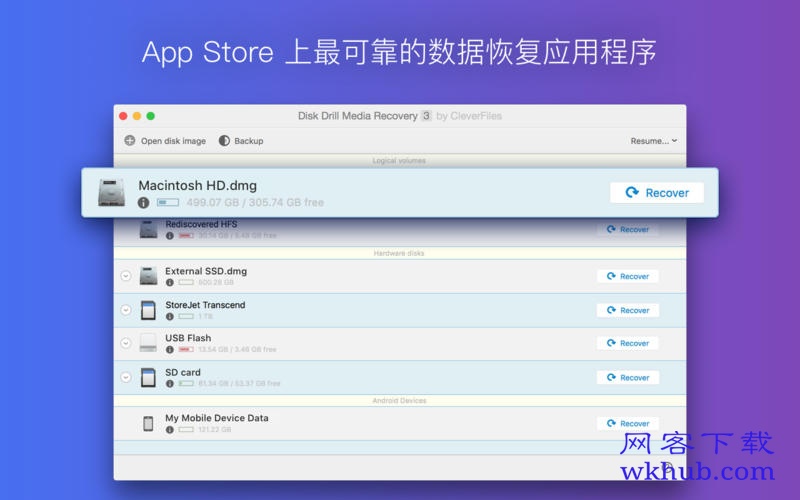Open disk image plus icon

pyautogui.click(x=130, y=140)
